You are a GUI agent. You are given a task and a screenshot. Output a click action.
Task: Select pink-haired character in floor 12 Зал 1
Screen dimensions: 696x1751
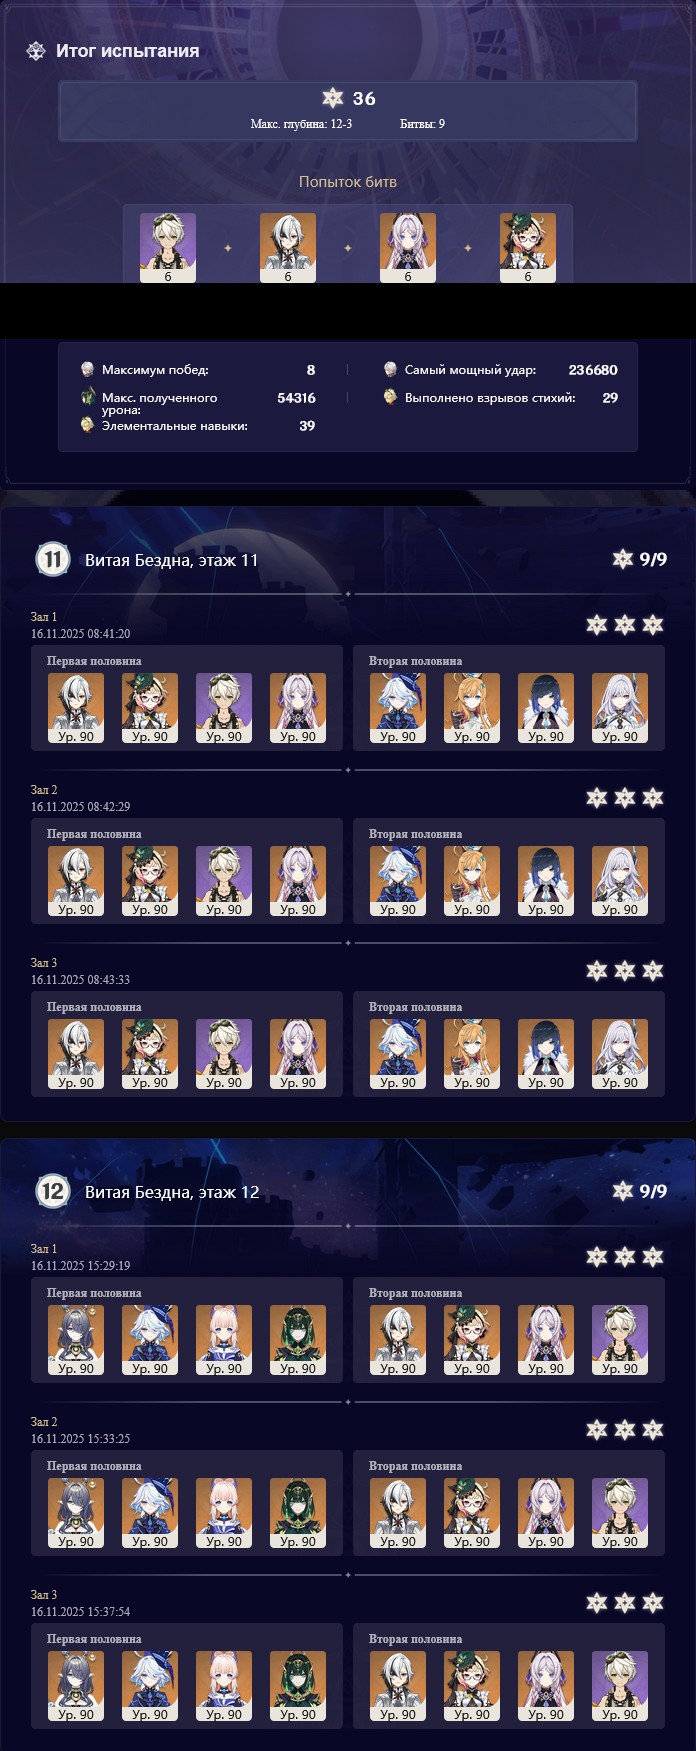(x=224, y=1341)
